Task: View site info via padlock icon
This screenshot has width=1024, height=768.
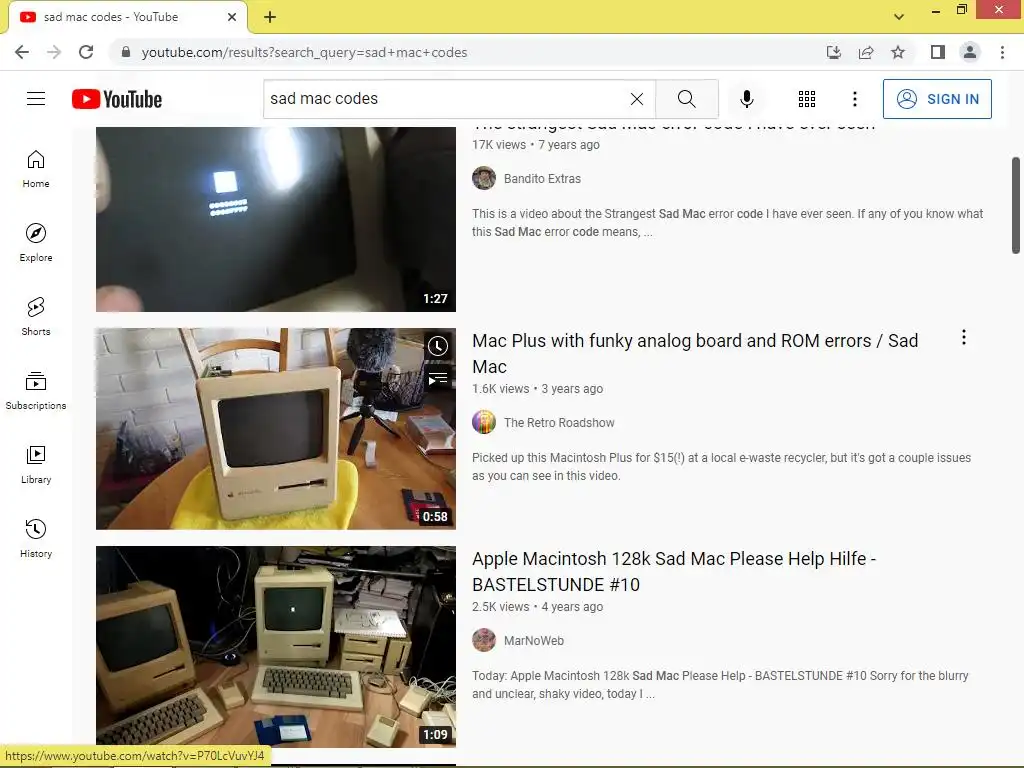Action: coord(126,52)
